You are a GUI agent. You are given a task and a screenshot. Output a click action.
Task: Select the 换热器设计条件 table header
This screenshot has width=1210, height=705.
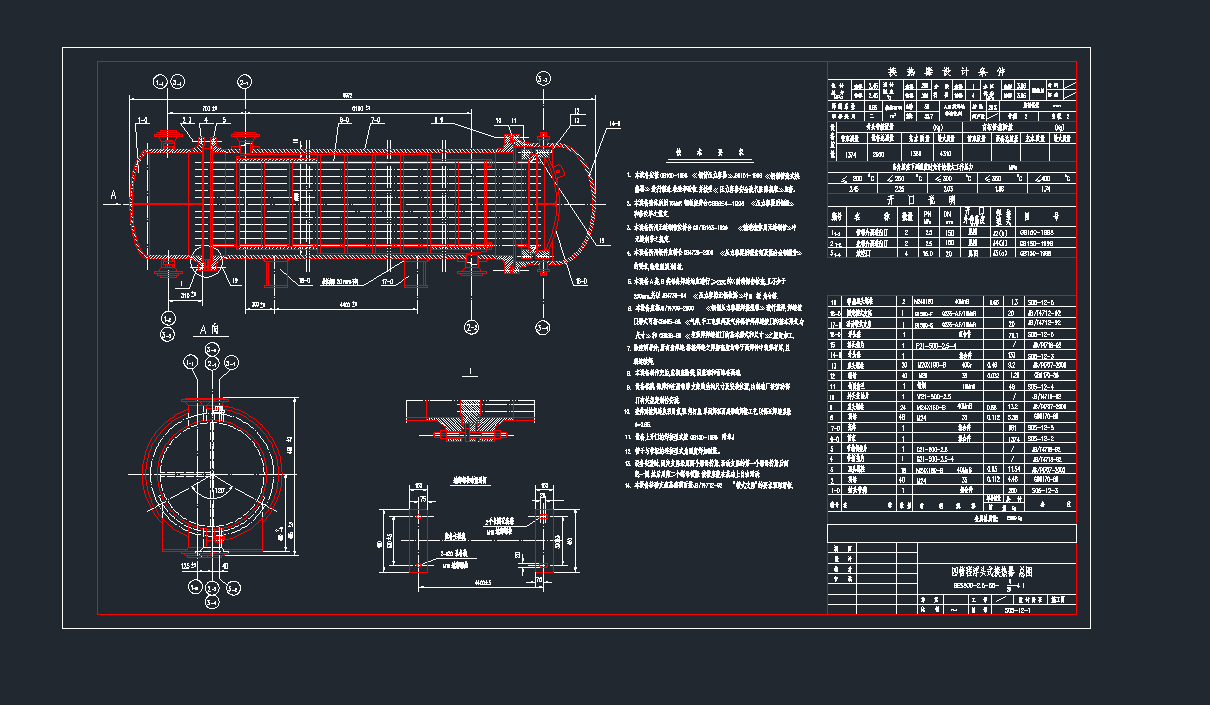pyautogui.click(x=946, y=71)
